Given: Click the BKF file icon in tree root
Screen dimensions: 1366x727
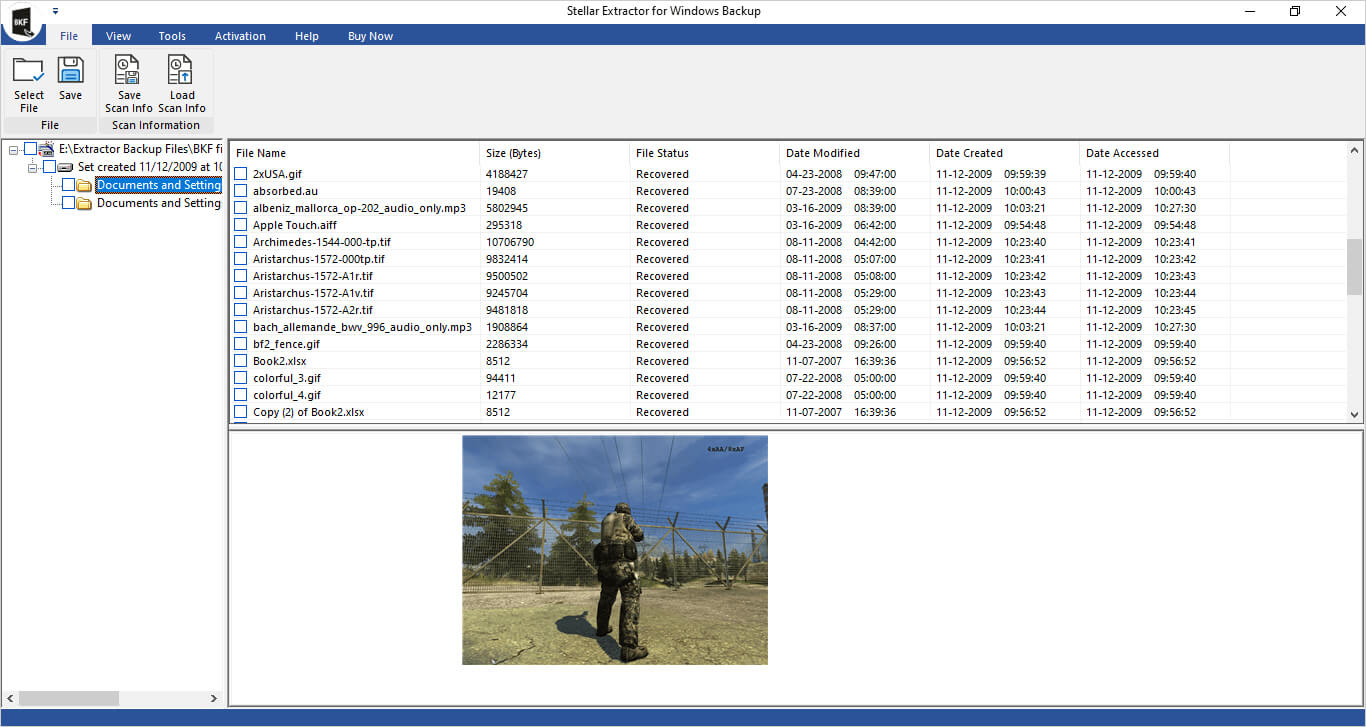Looking at the screenshot, I should pos(46,149).
